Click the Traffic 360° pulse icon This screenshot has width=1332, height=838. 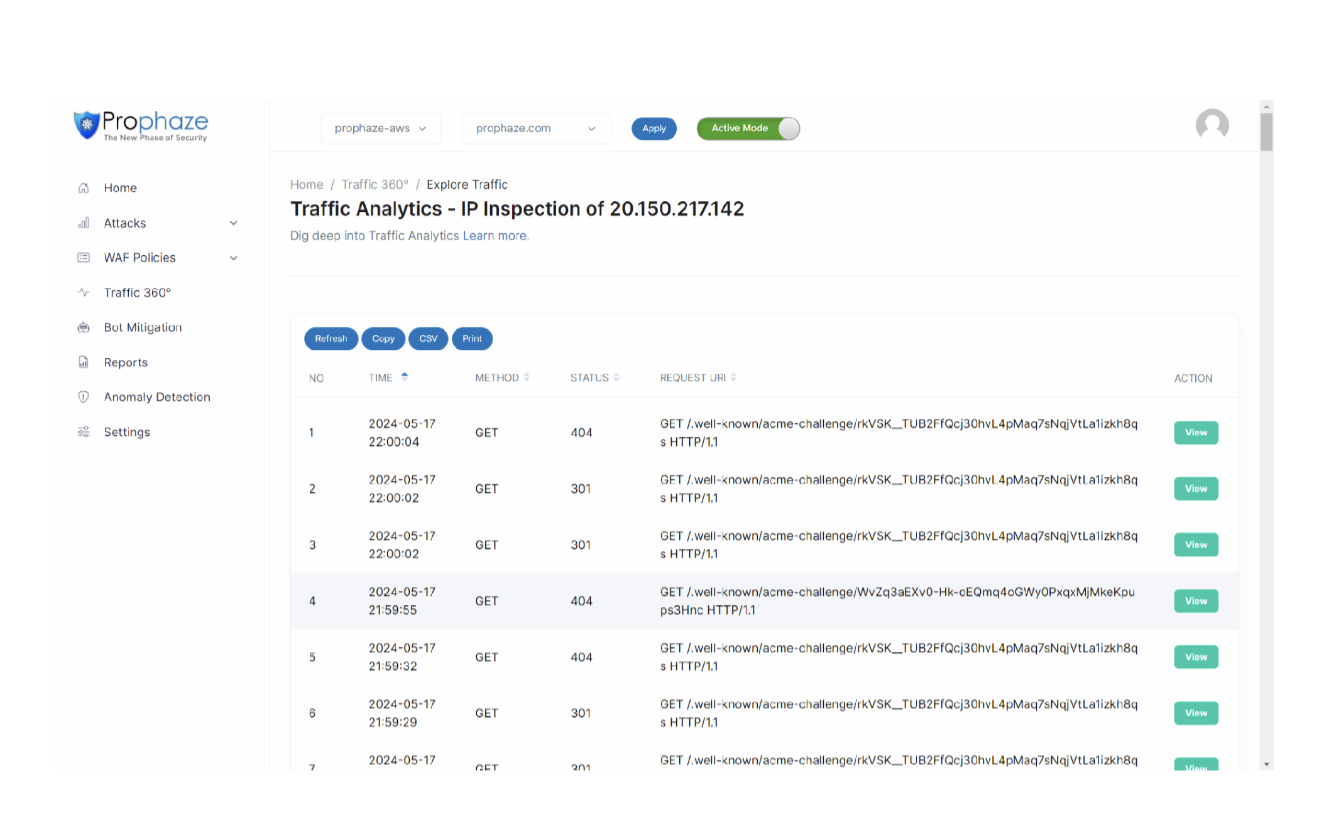pos(84,293)
